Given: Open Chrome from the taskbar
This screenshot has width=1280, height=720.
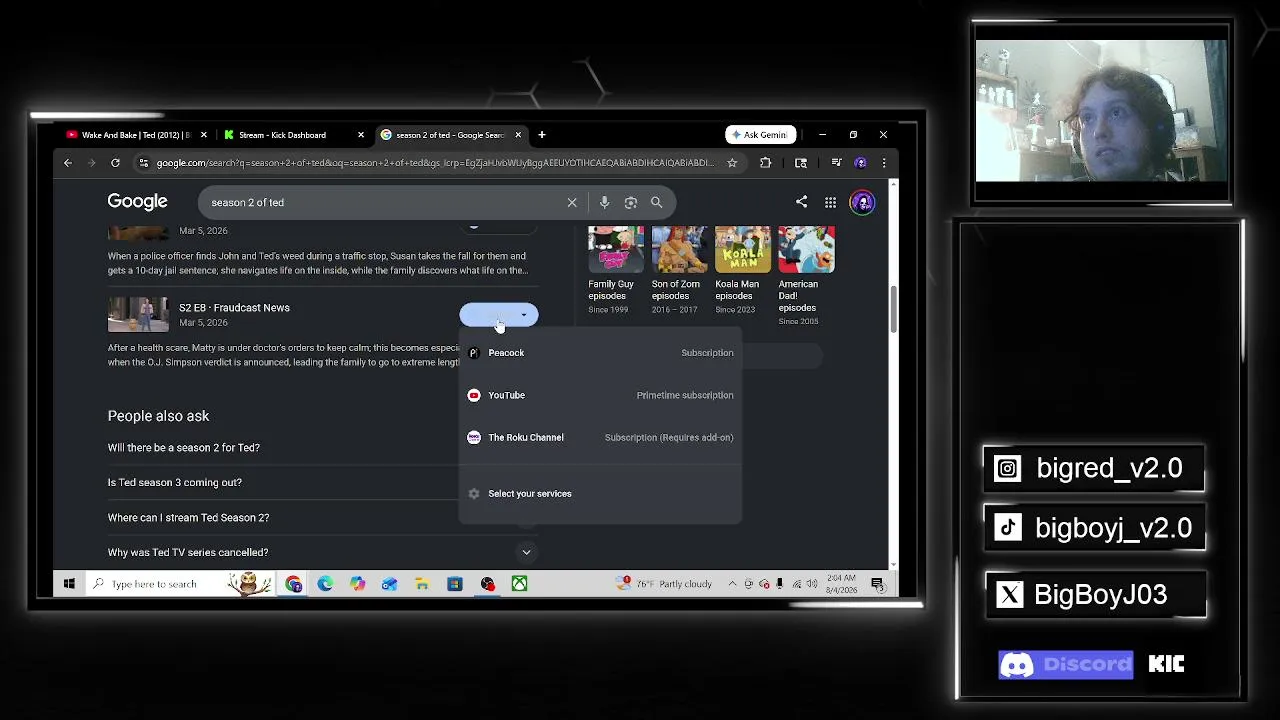Looking at the screenshot, I should coord(293,584).
